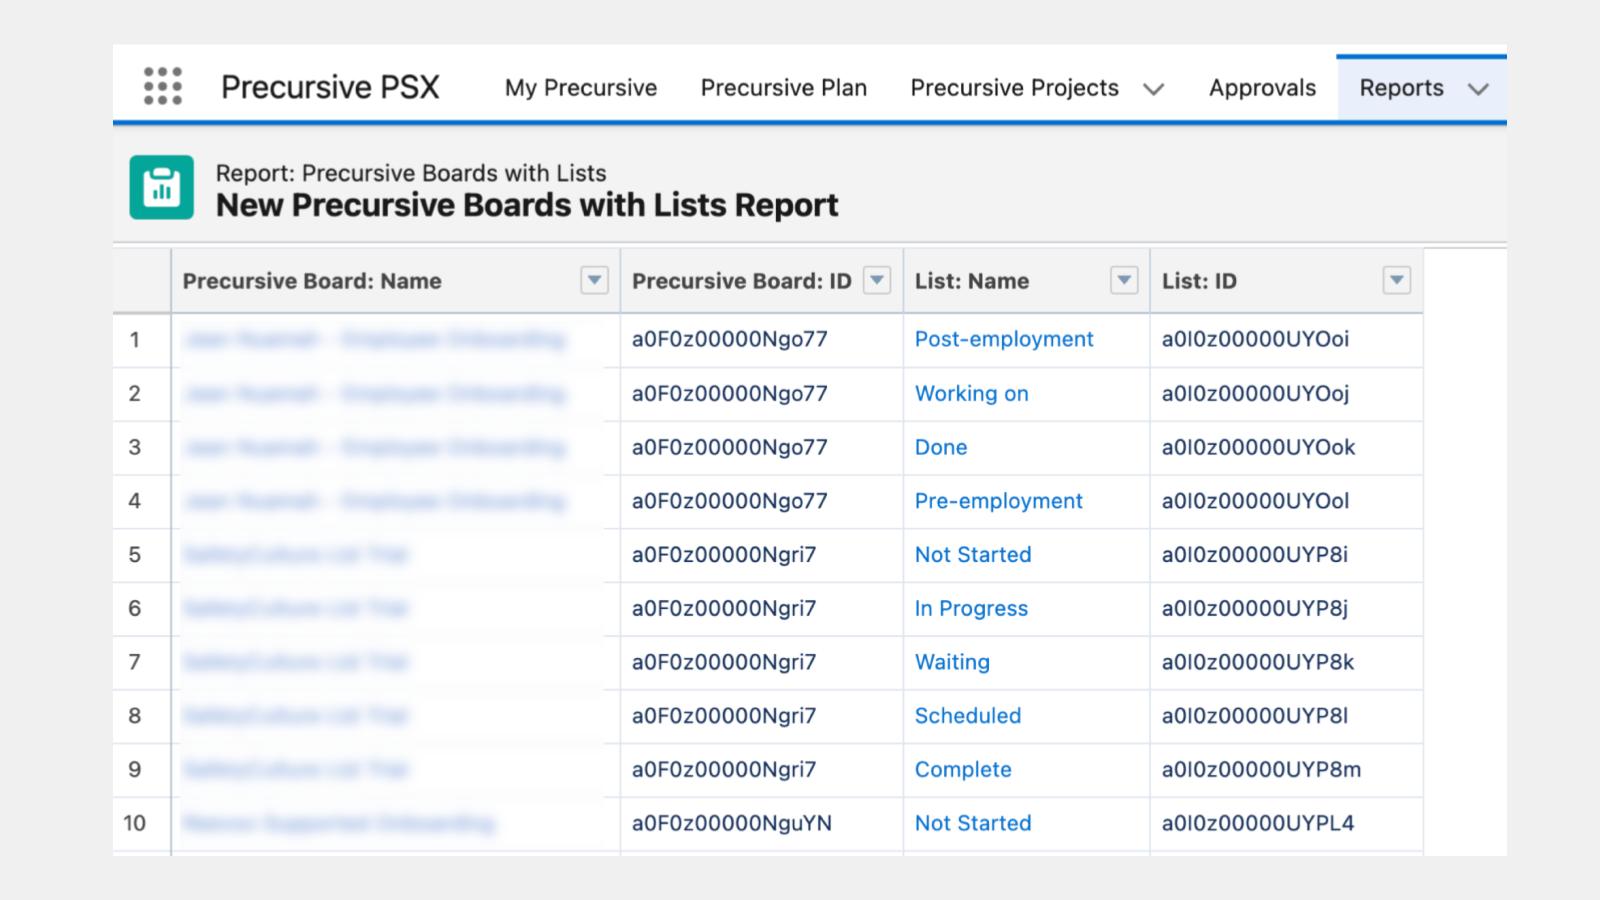Open the My Precursive tab

click(x=581, y=88)
